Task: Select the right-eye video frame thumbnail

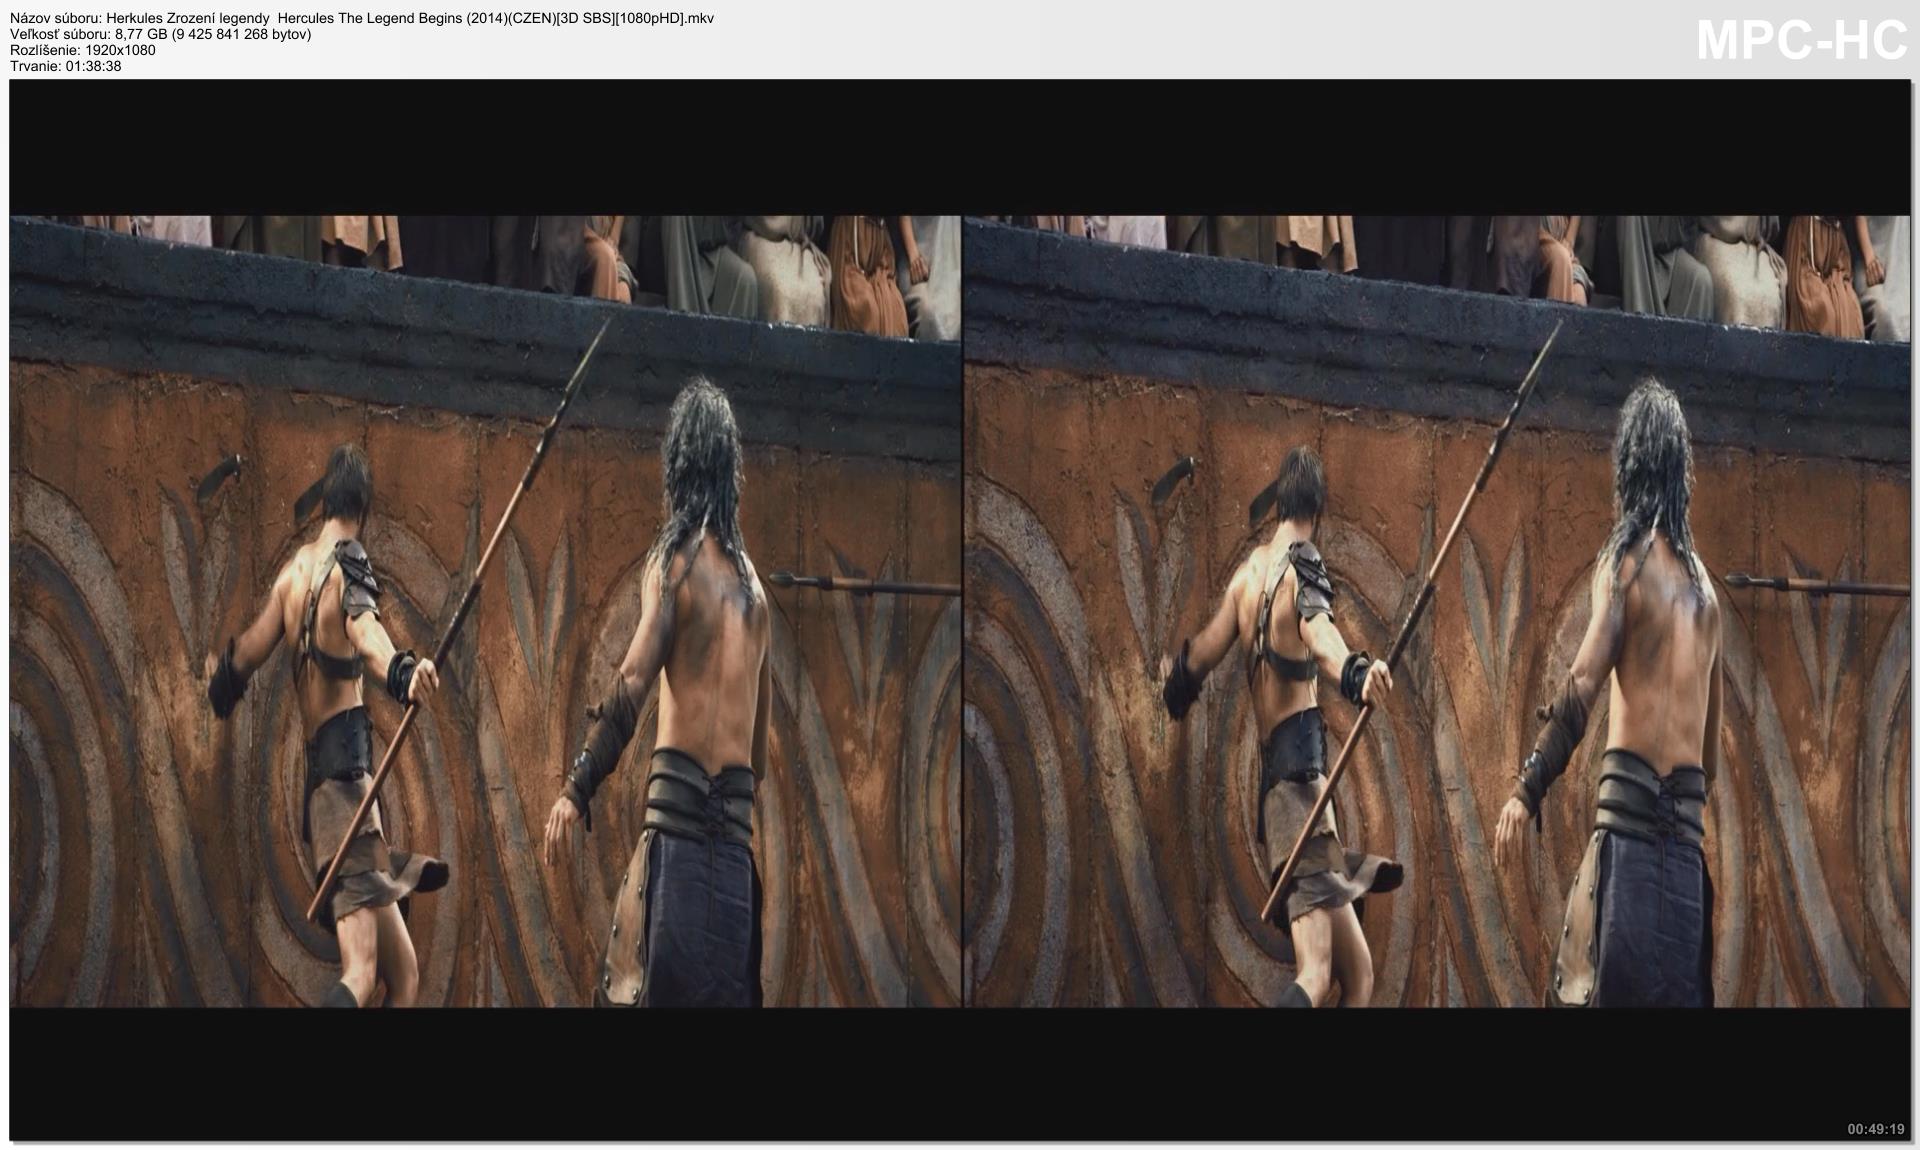Action: coord(1436,611)
